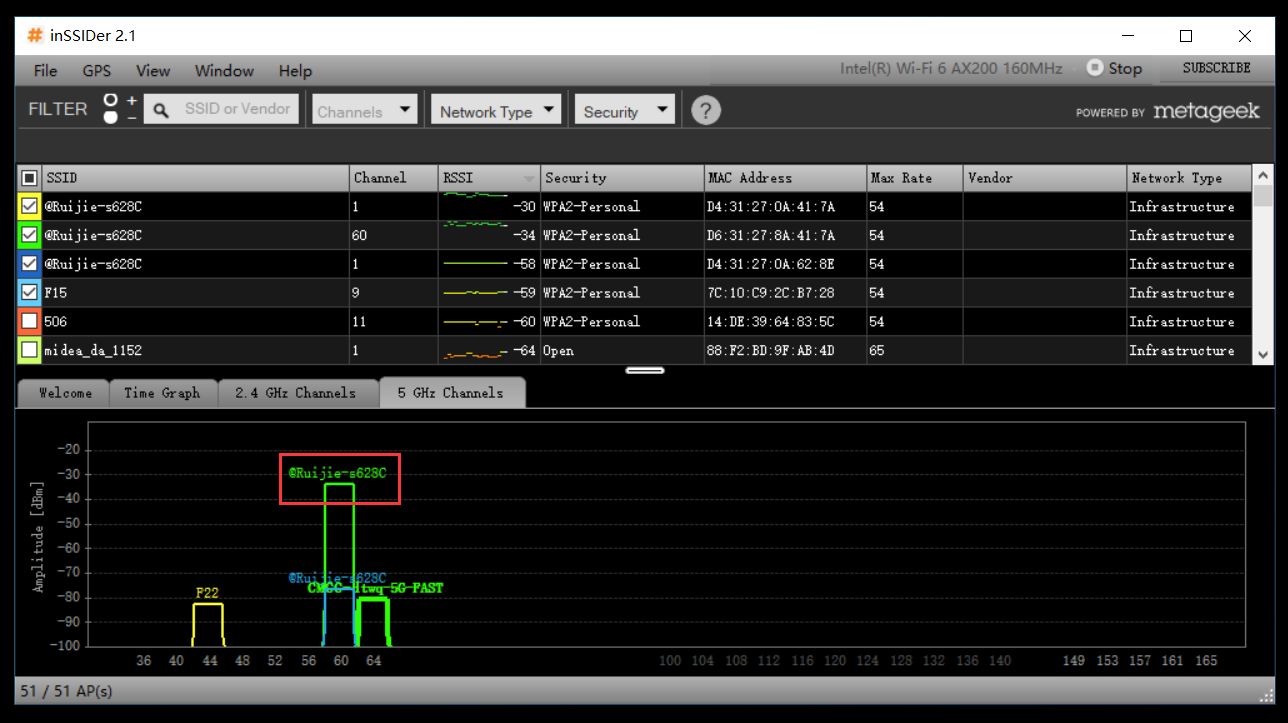Switch to the Time Graph tab
The image size is (1288, 723).
click(162, 393)
